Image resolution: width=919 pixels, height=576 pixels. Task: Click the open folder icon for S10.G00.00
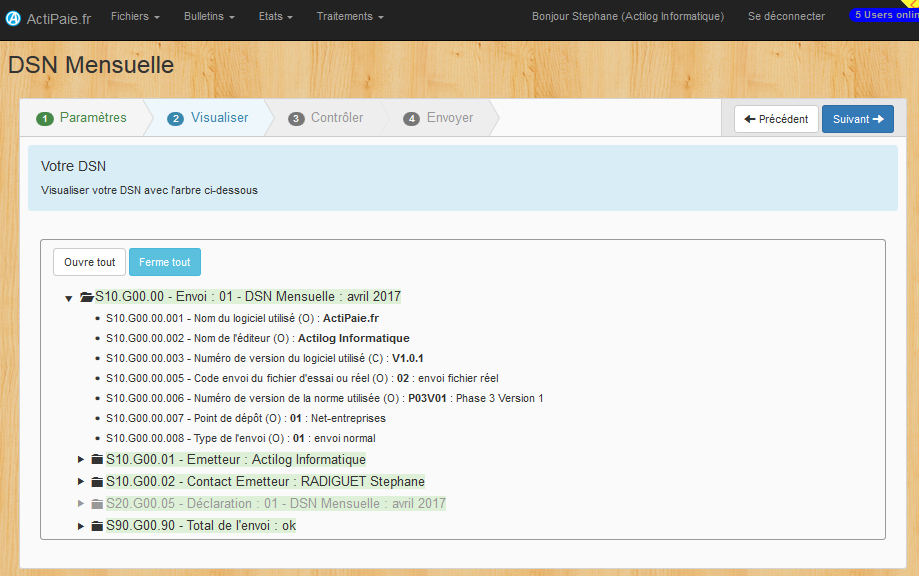87,297
